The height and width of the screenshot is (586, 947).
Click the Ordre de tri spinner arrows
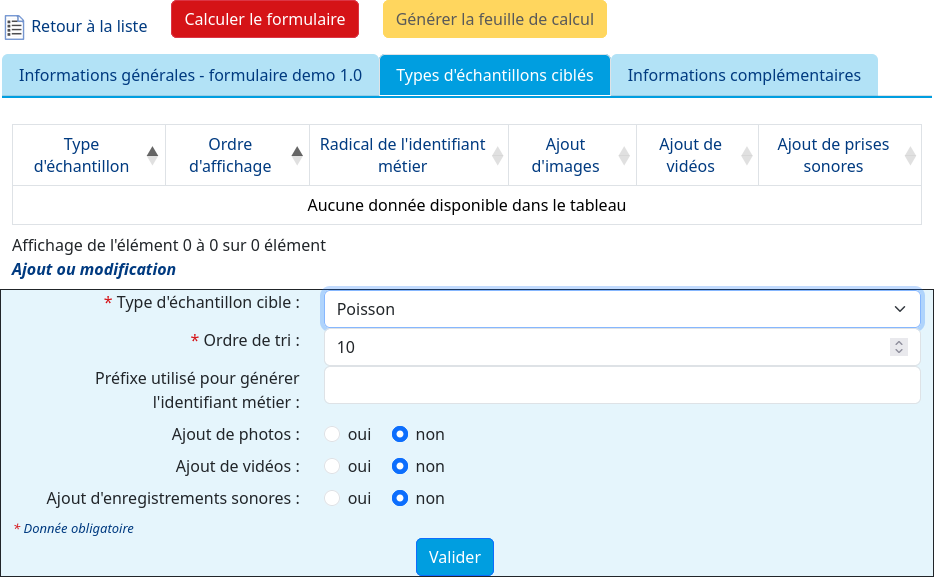tap(898, 347)
